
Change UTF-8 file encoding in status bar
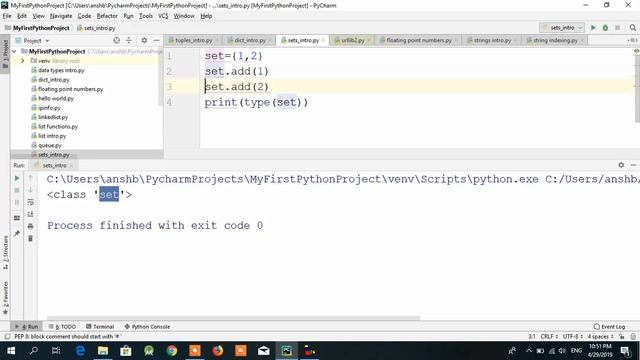572,337
